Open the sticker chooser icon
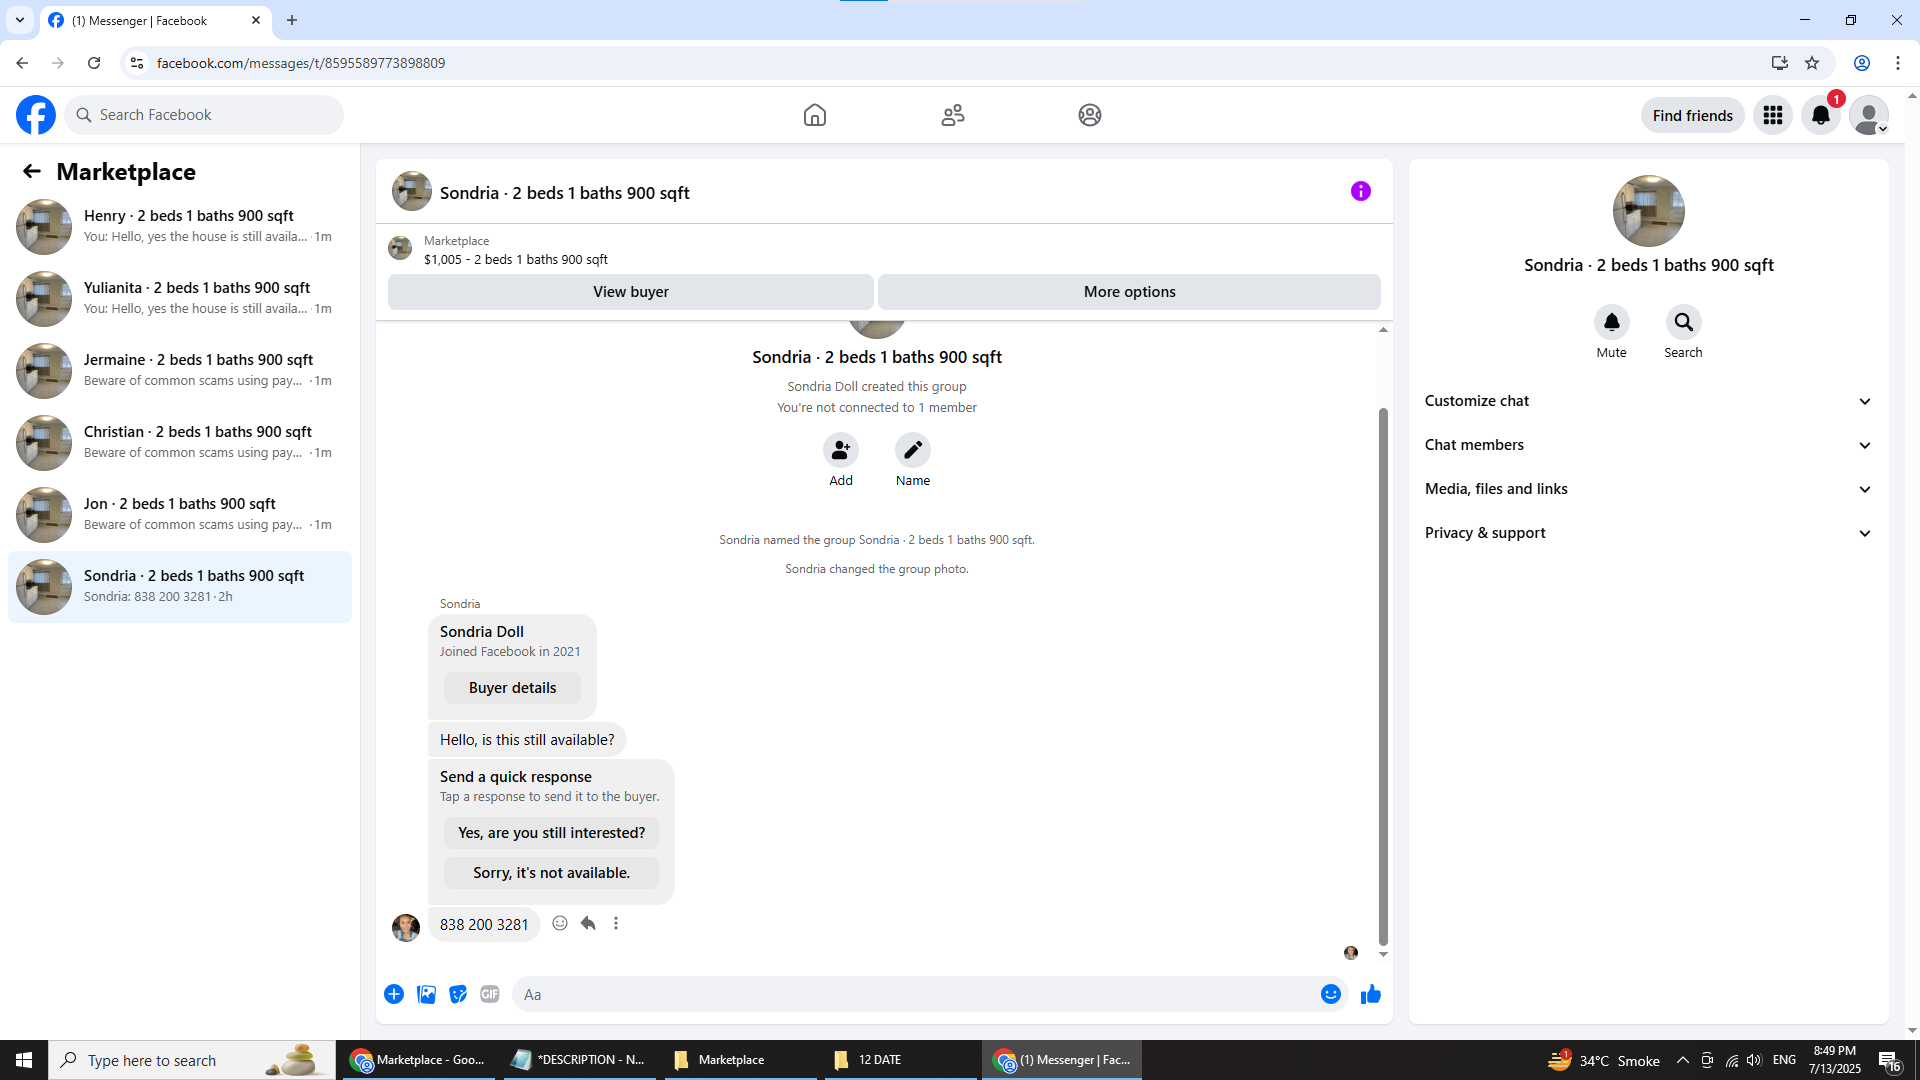The height and width of the screenshot is (1080, 1920). point(458,994)
